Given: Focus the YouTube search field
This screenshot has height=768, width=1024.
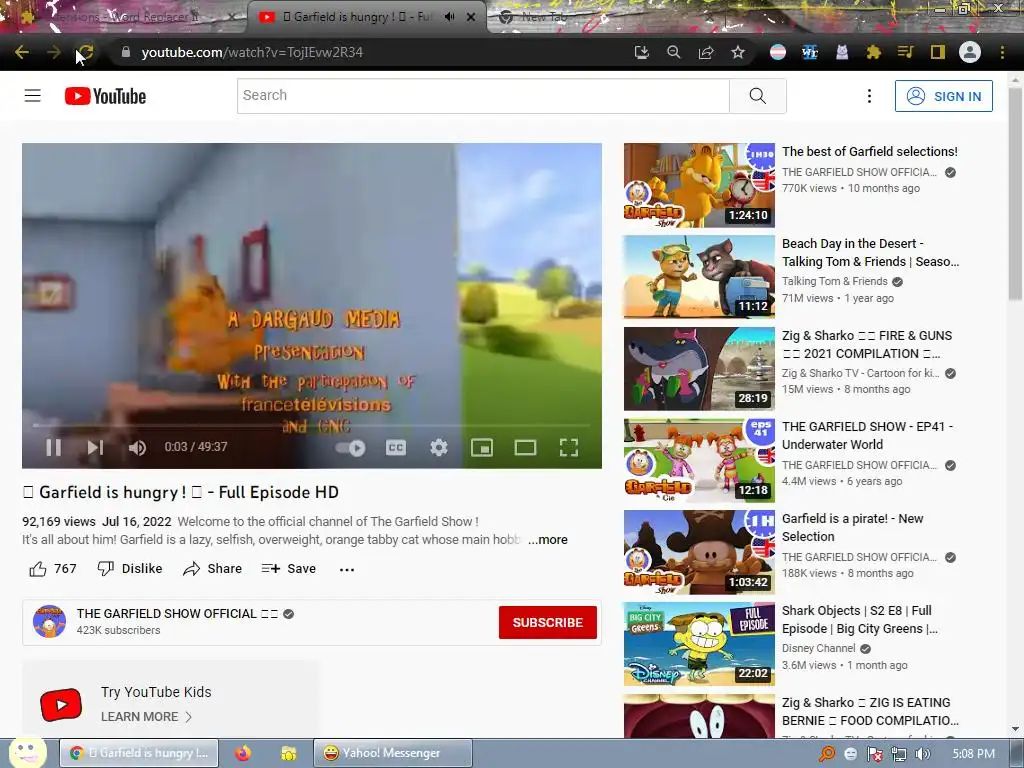Looking at the screenshot, I should tap(483, 96).
